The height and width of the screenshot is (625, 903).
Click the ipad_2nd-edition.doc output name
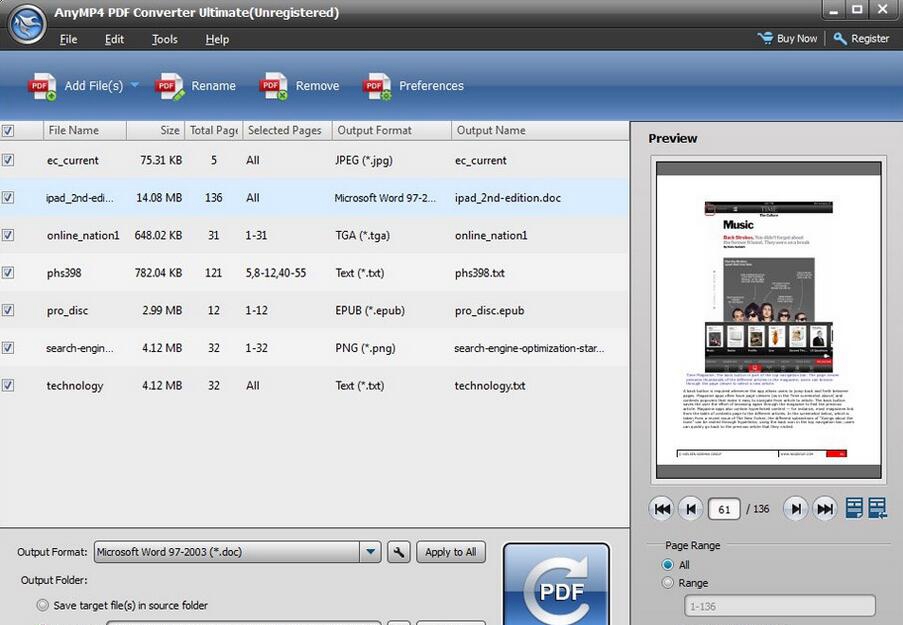[x=508, y=198]
